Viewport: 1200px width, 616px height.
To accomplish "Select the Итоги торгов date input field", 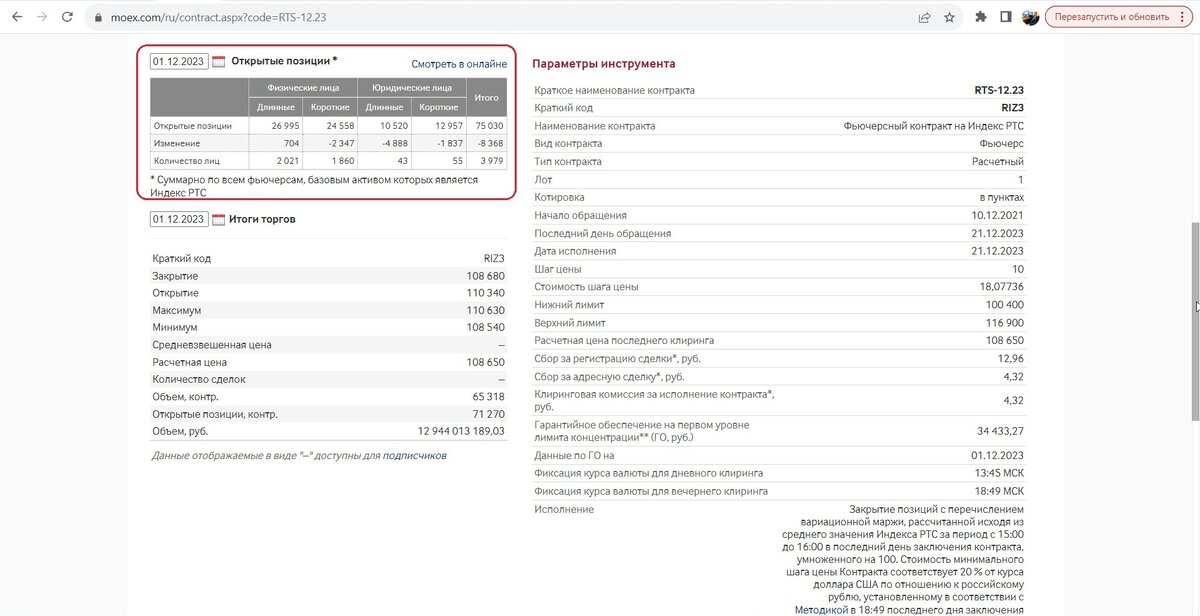I will 178,218.
